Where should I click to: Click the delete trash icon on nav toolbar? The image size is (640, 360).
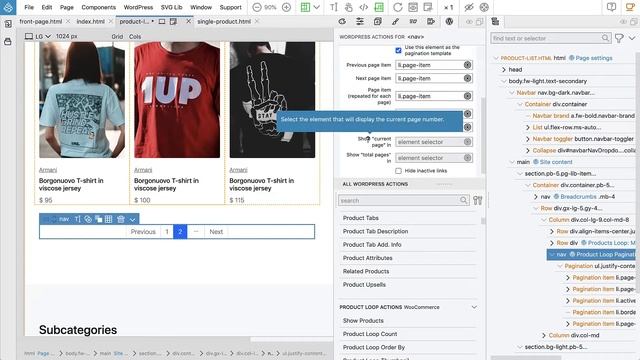[121, 219]
